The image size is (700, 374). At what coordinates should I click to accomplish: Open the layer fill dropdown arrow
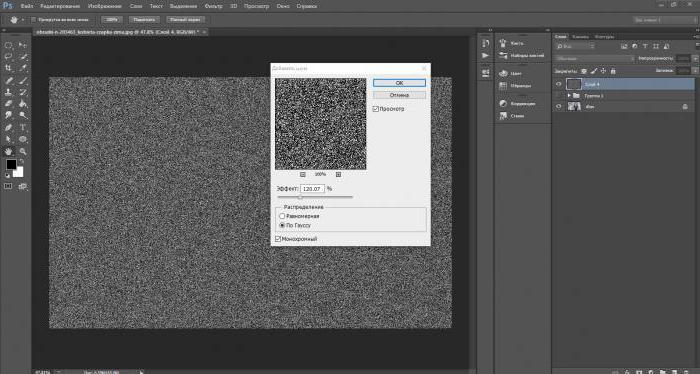point(695,71)
